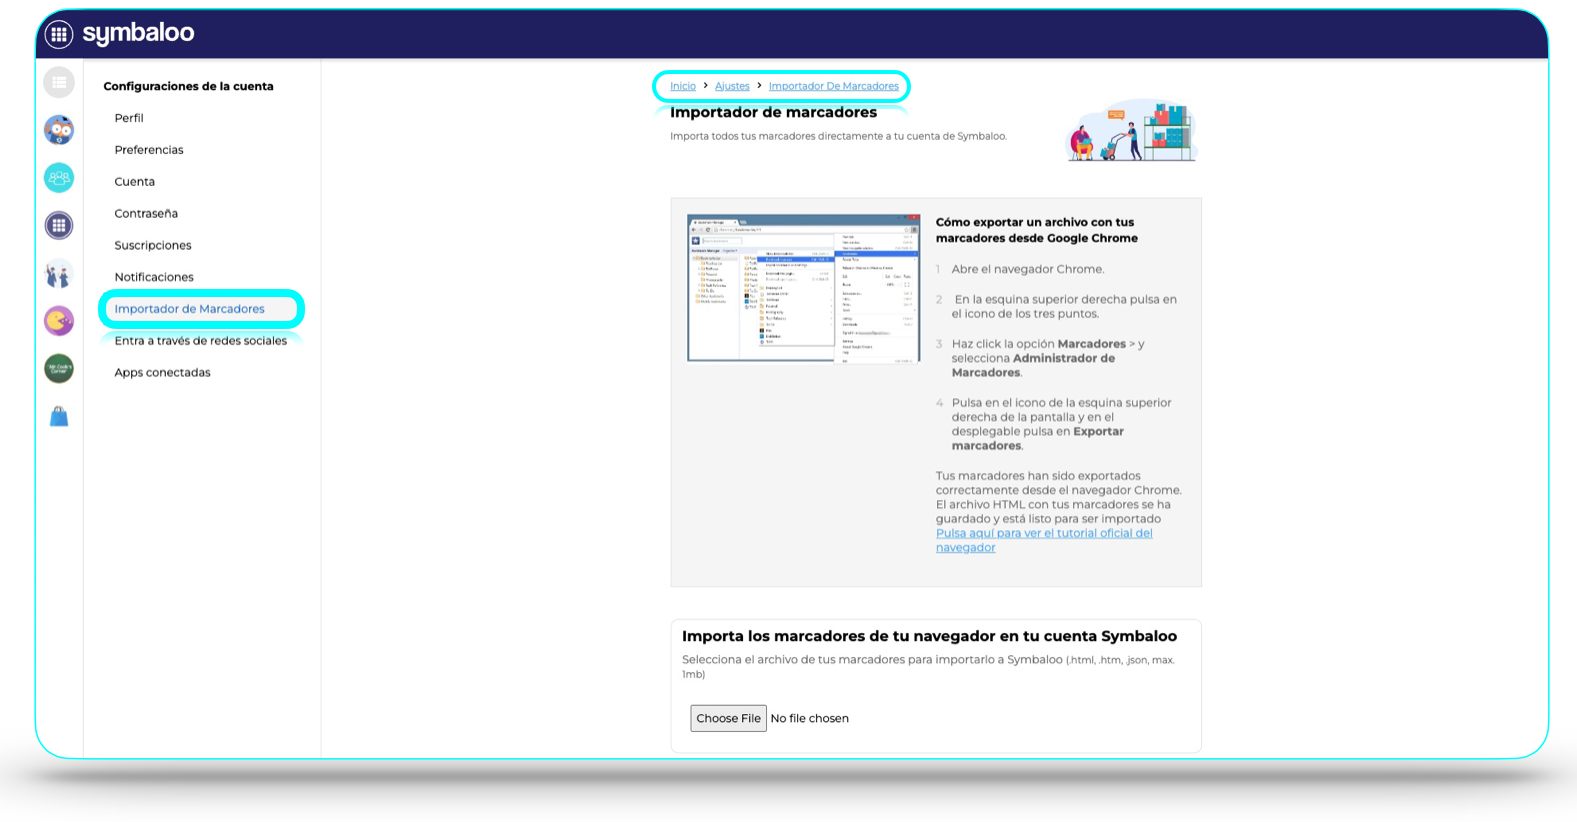This screenshot has height=822, width=1577.
Task: Open the gray list view sidebar icon
Action: tap(59, 82)
